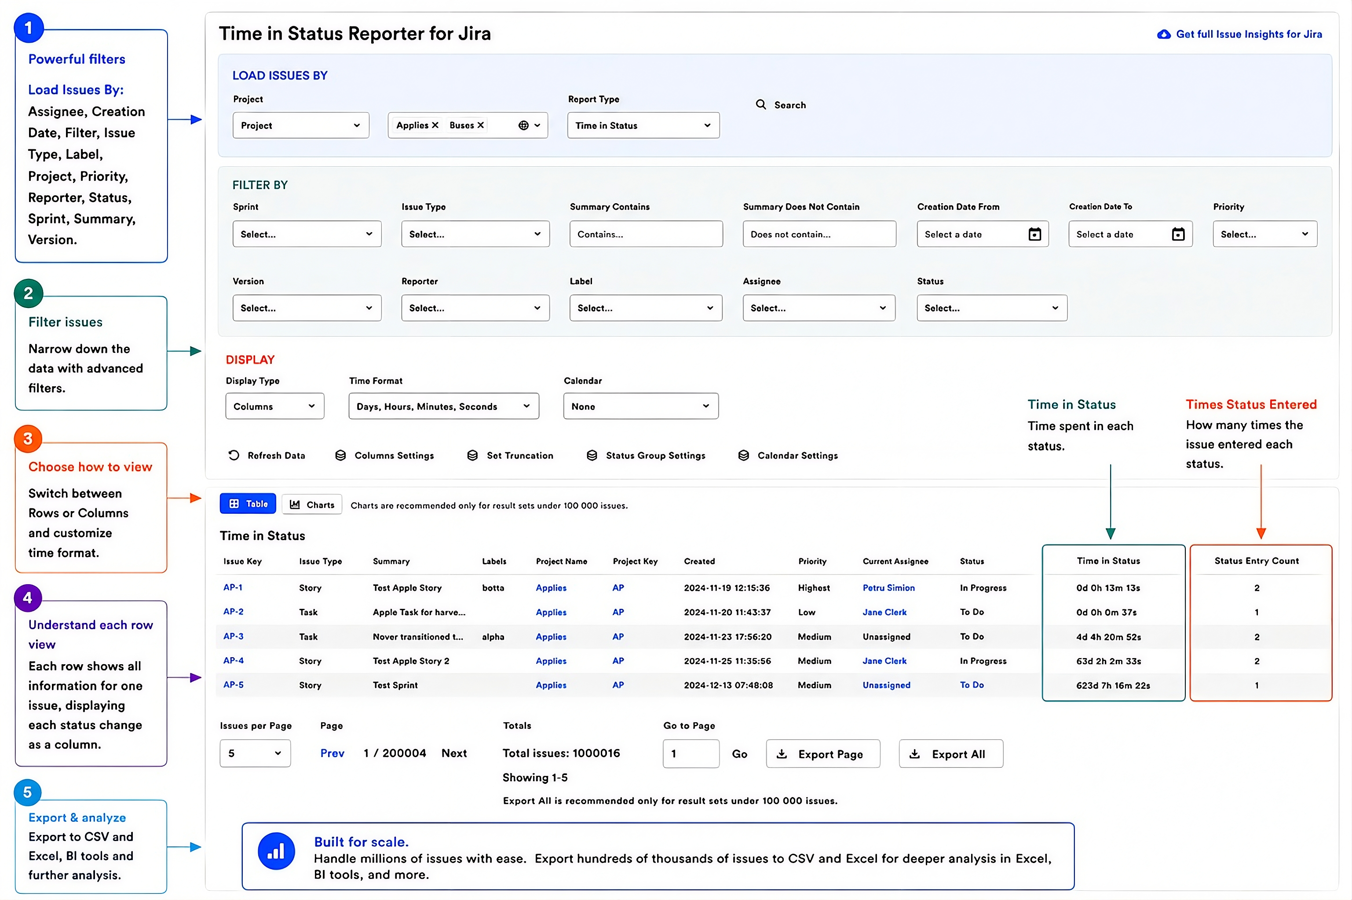Open calendar icon for Creation Date From
The image size is (1352, 900).
pyautogui.click(x=1035, y=234)
